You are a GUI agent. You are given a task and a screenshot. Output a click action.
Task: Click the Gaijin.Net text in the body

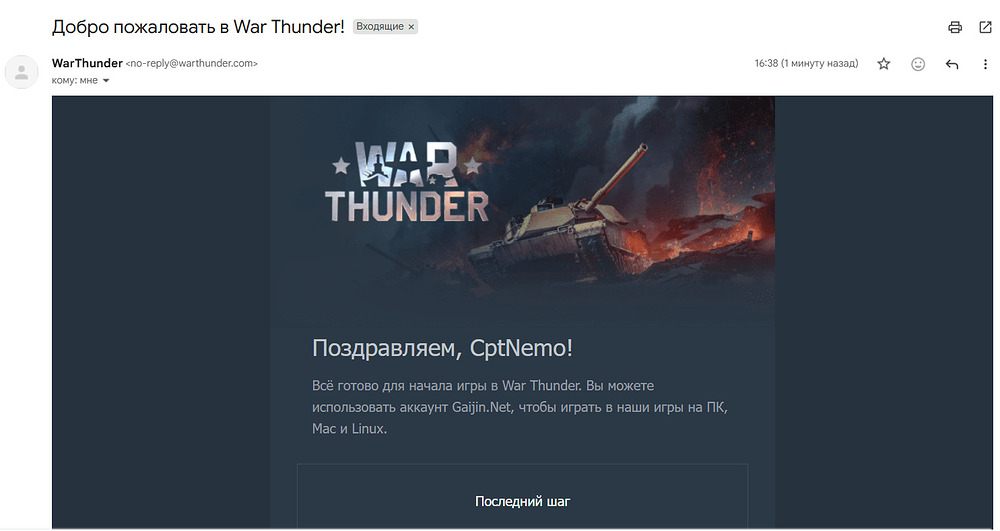(x=482, y=407)
